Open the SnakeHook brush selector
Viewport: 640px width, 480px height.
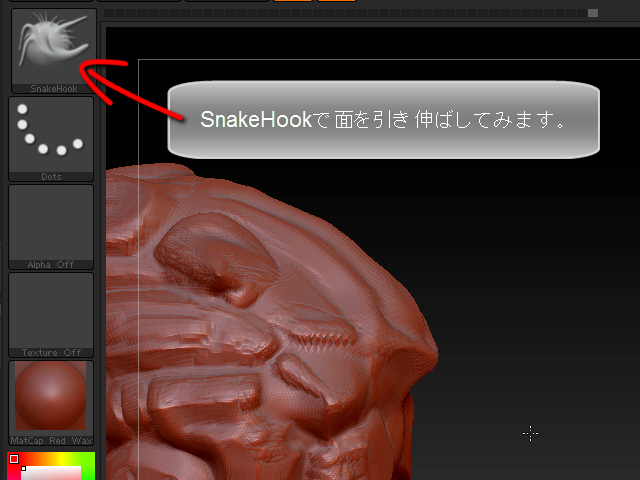click(54, 51)
